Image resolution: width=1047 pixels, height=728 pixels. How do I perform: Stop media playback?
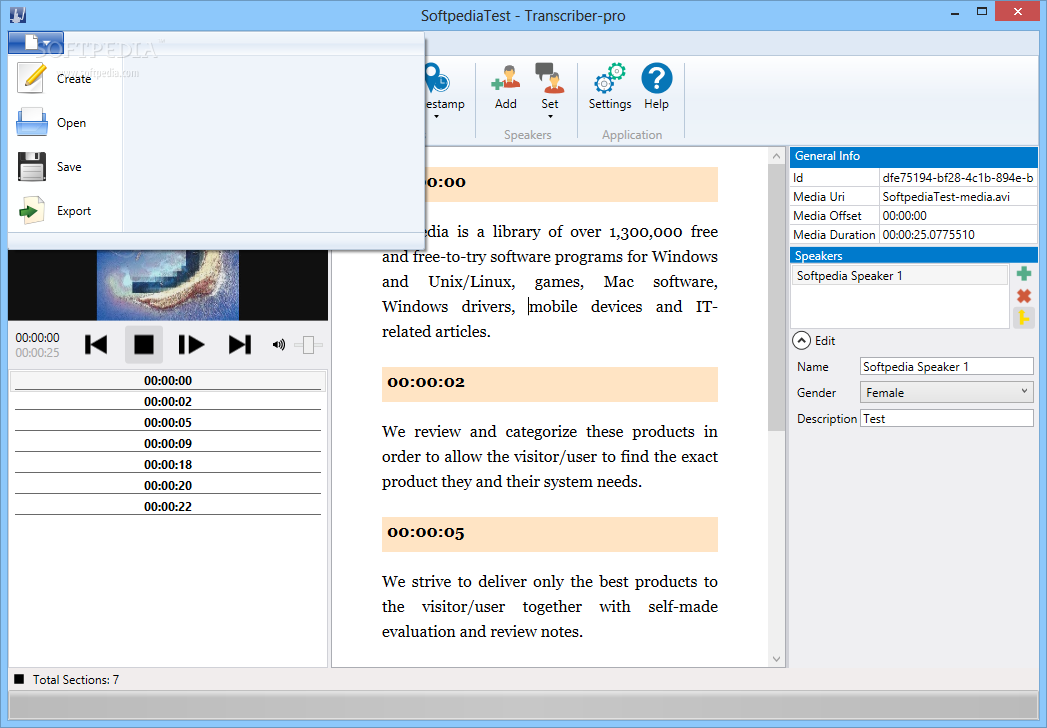coord(144,345)
